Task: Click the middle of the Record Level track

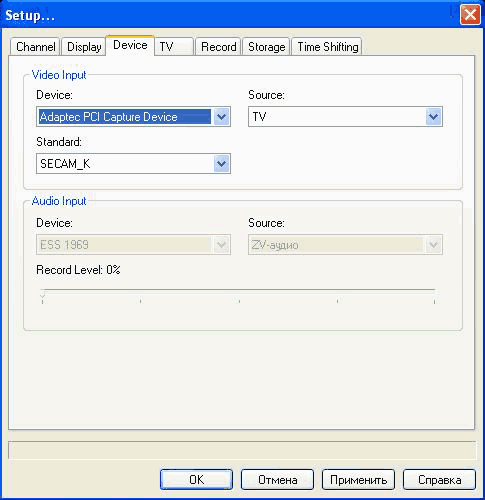Action: point(238,290)
